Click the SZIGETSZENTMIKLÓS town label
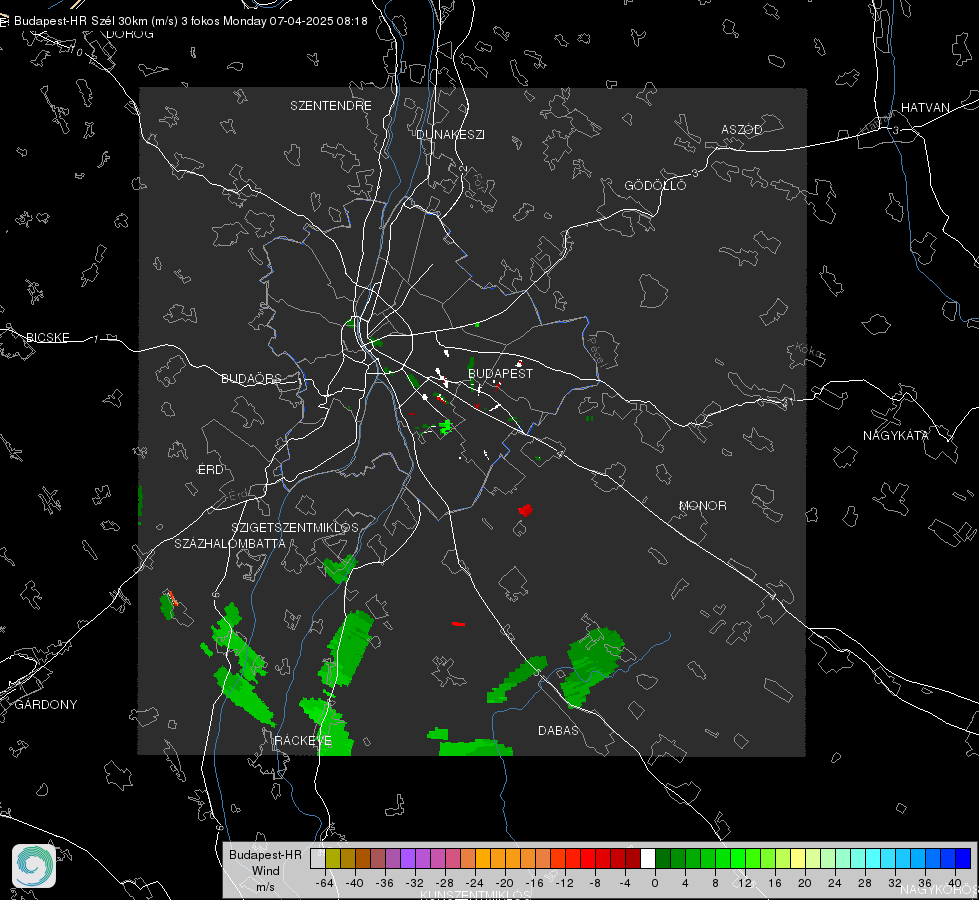This screenshot has height=900, width=979. point(295,528)
